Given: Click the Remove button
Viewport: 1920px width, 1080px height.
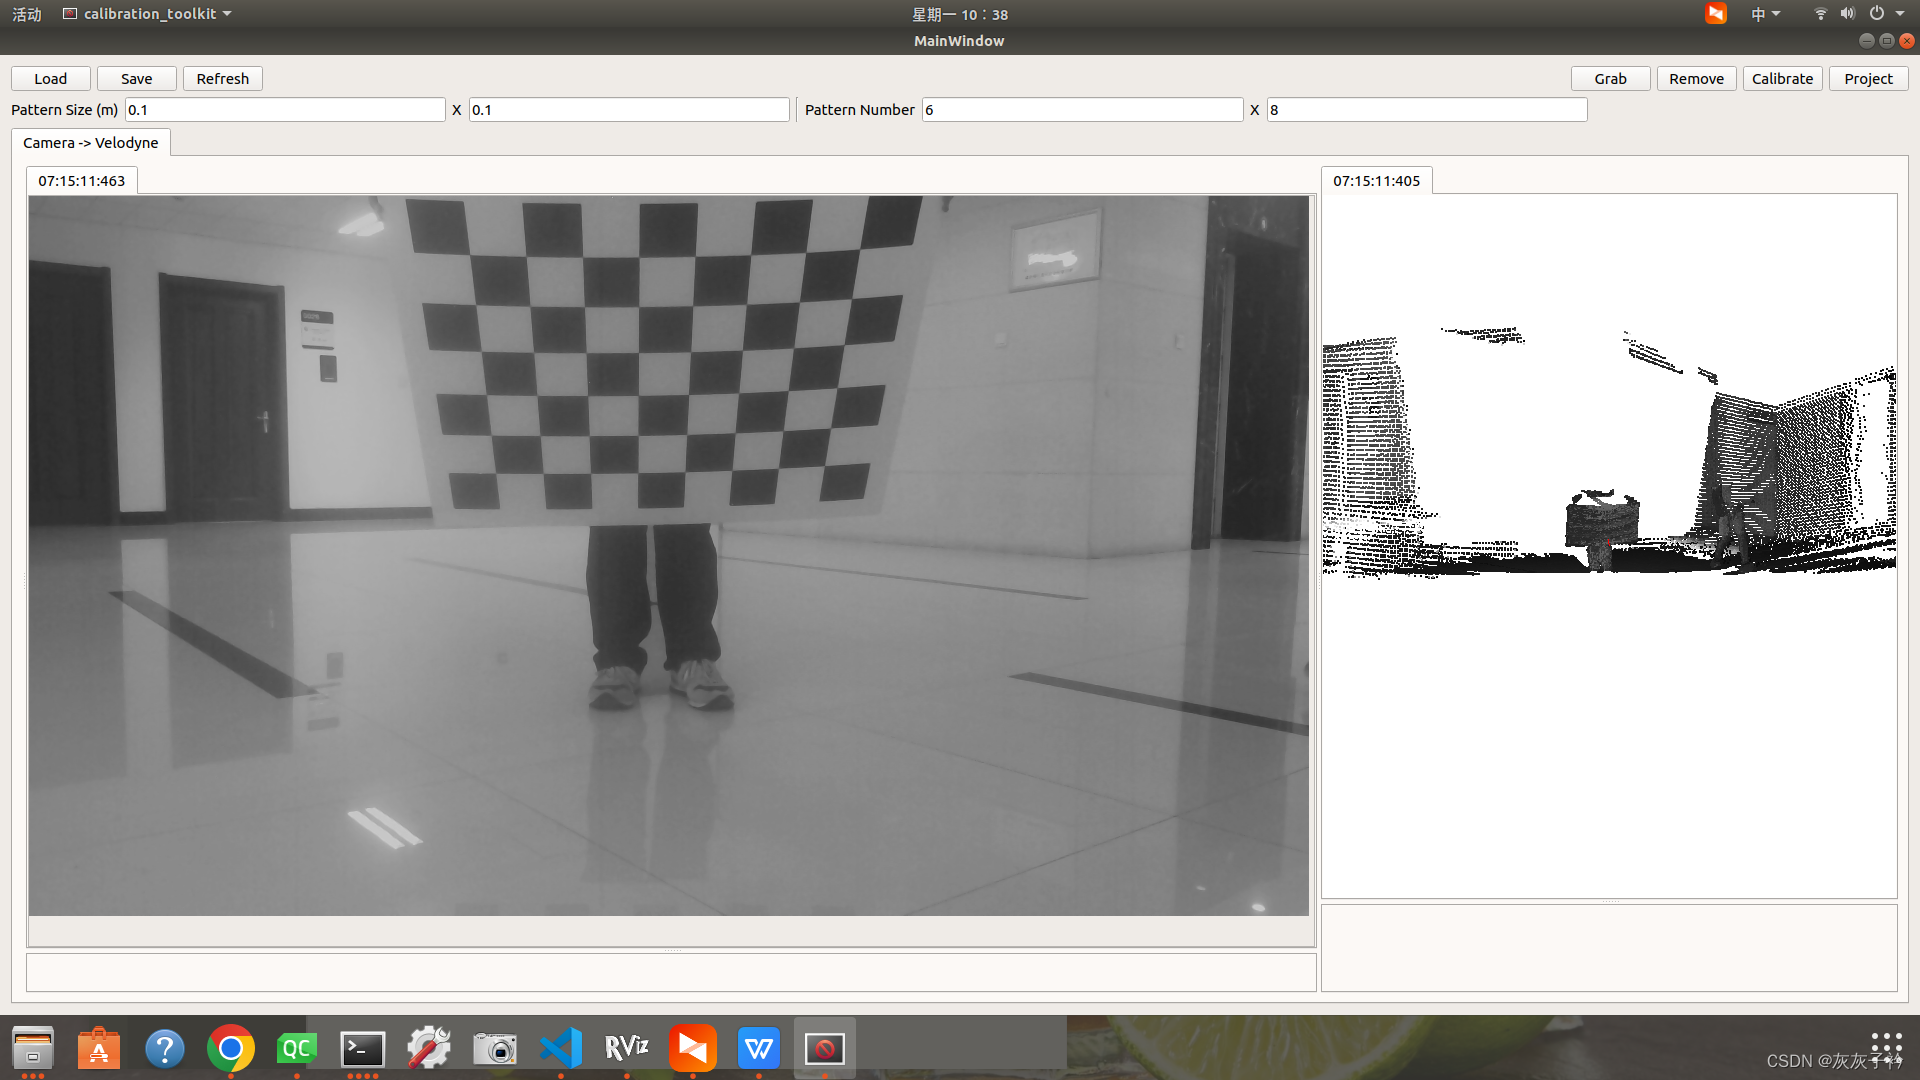Looking at the screenshot, I should point(1697,79).
